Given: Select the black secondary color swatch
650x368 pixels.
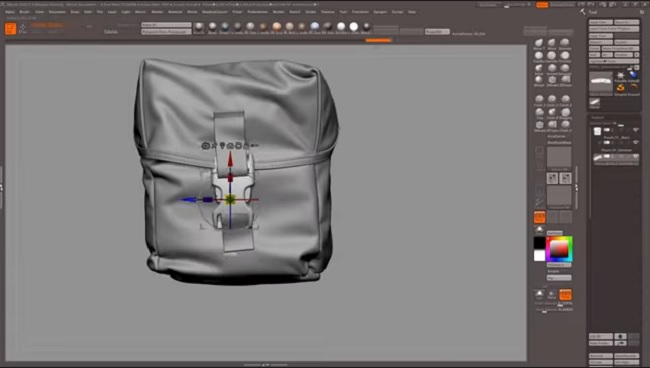Looking at the screenshot, I should click(x=539, y=243).
